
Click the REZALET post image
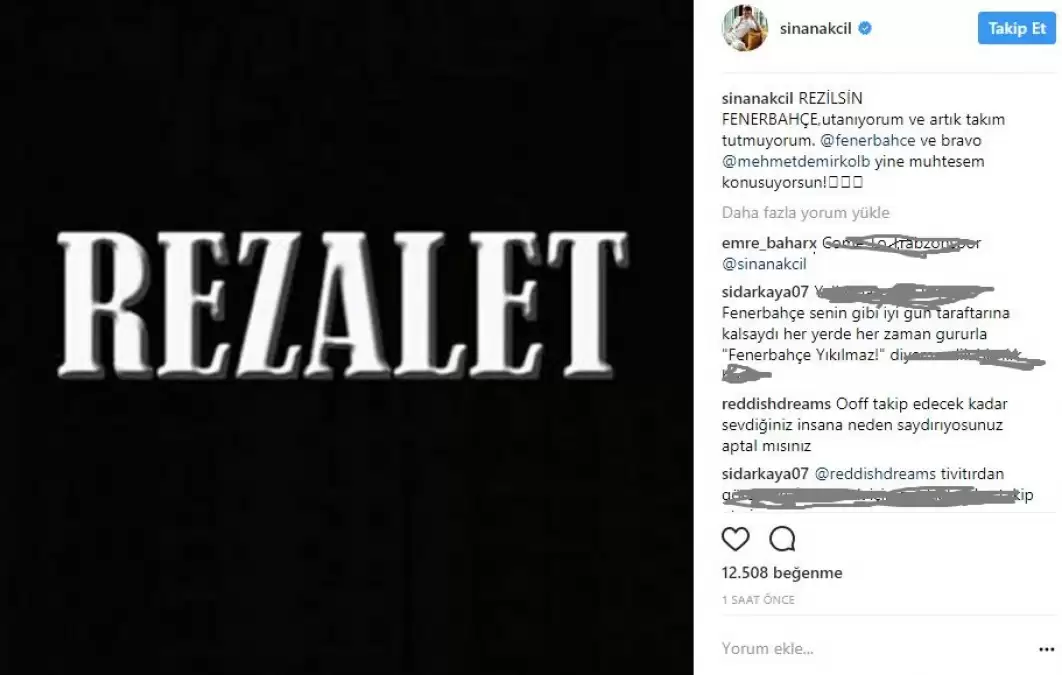point(346,337)
